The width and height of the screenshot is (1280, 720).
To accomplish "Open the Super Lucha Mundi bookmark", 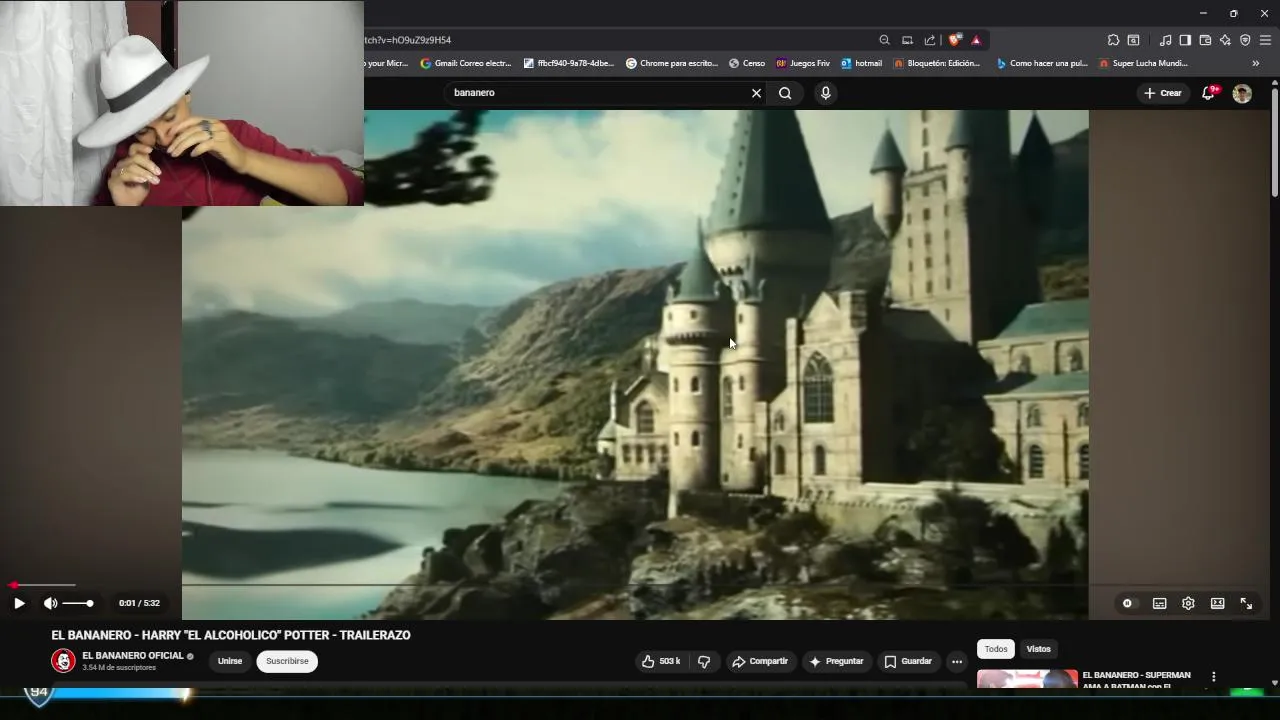I will [x=1143, y=63].
